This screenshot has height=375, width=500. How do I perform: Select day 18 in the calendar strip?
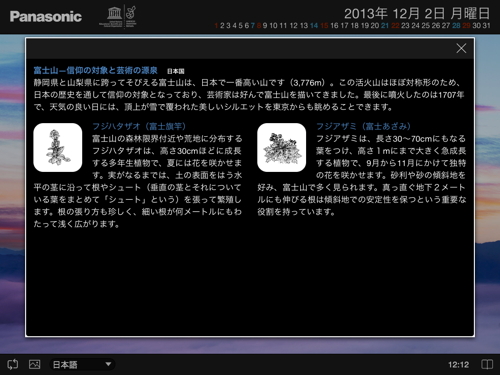coord(355,25)
